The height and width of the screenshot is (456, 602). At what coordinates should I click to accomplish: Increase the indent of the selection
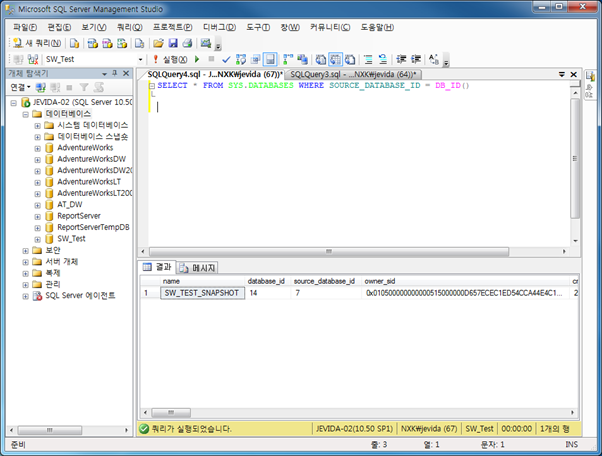(416, 59)
